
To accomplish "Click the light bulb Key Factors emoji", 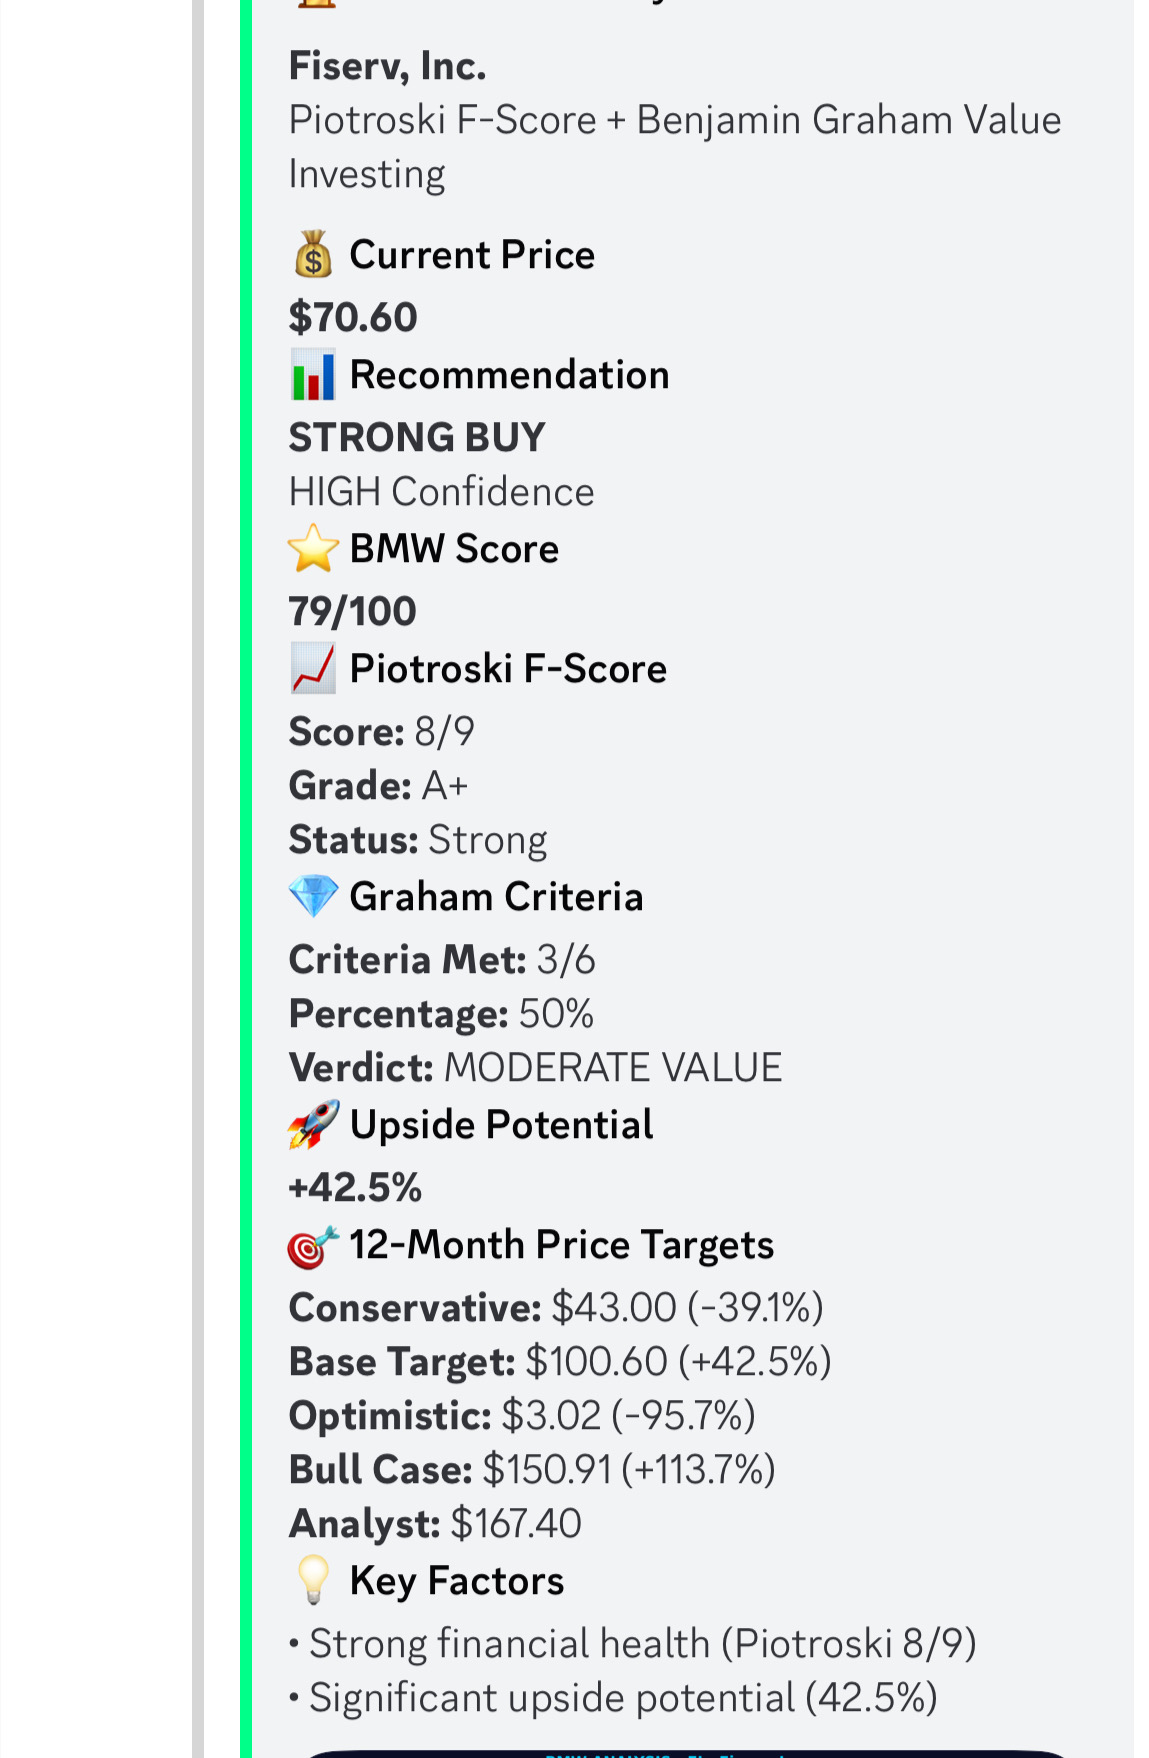I will point(313,1581).
